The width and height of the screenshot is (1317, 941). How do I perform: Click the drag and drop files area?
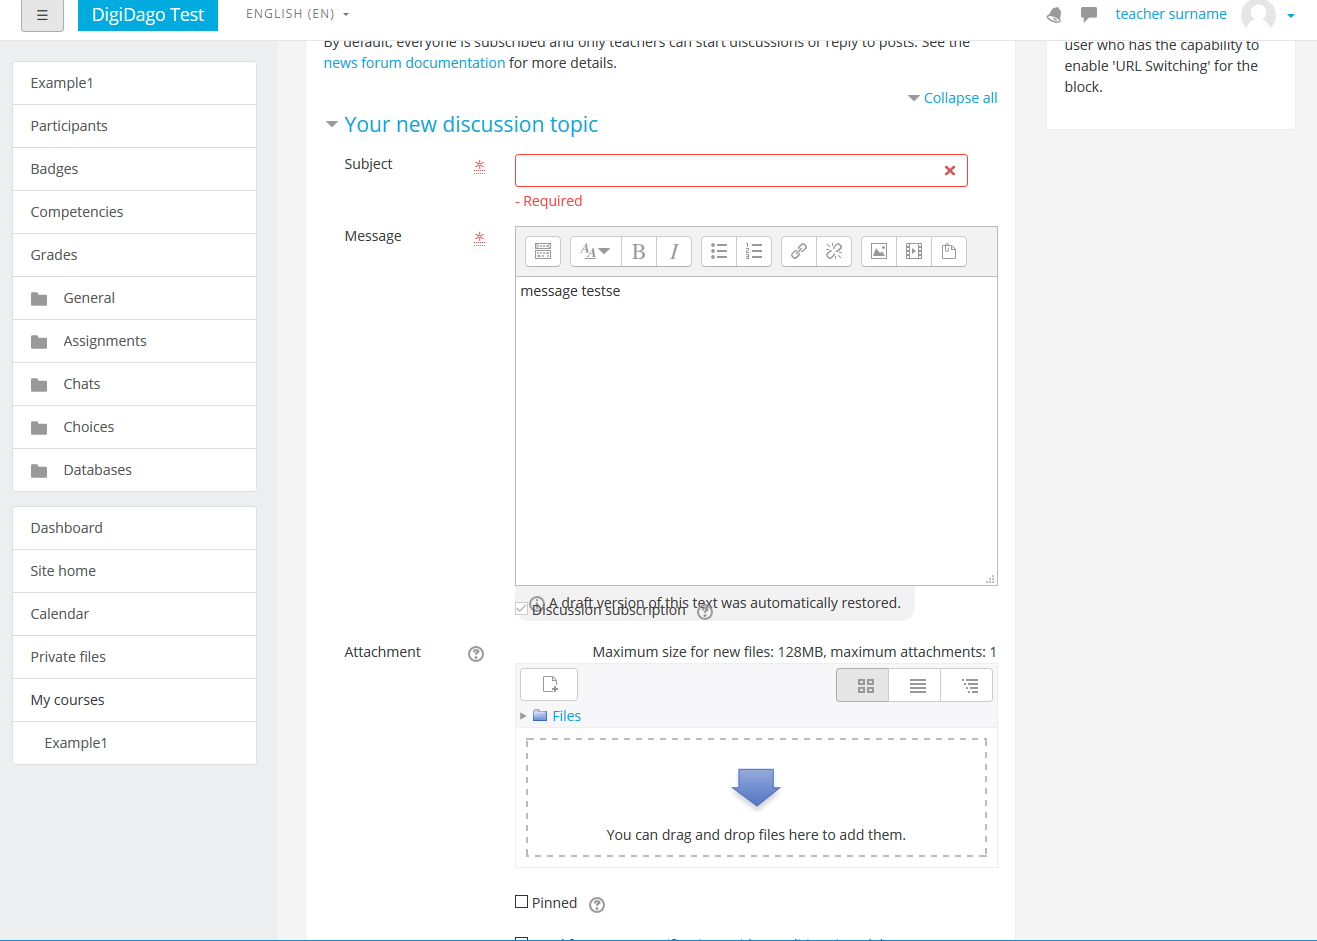pyautogui.click(x=756, y=798)
